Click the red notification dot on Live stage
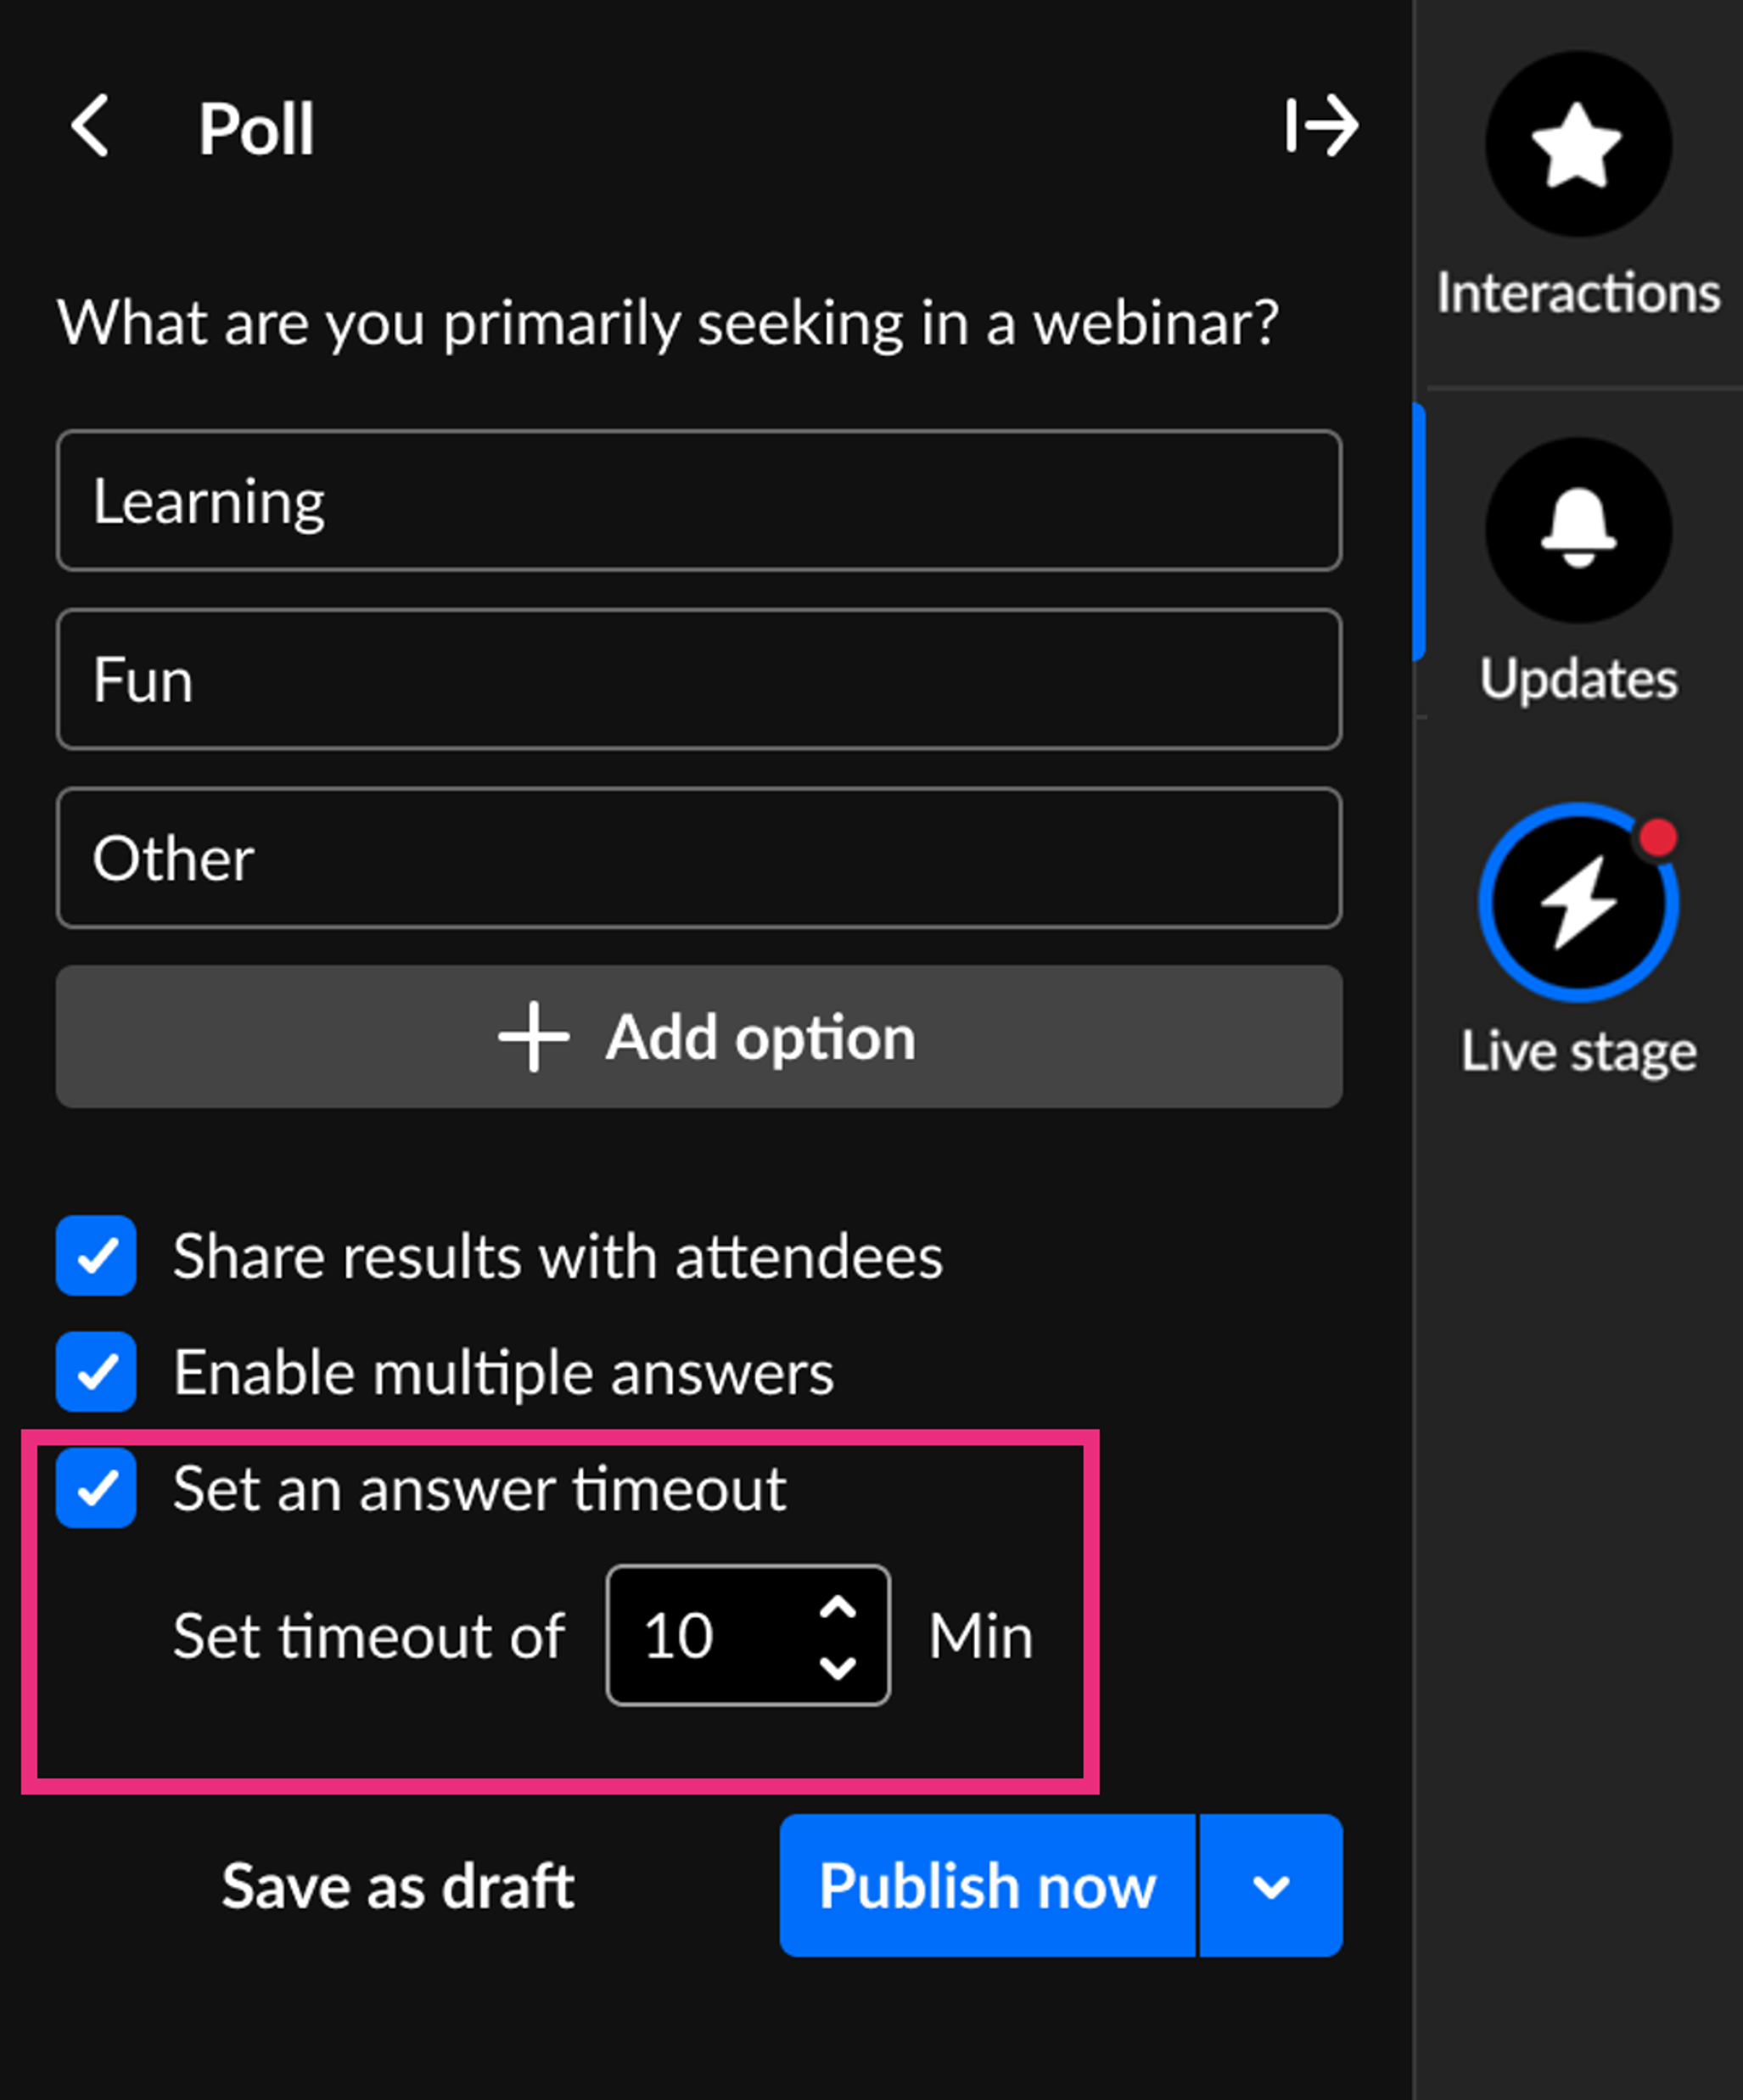 [1657, 838]
